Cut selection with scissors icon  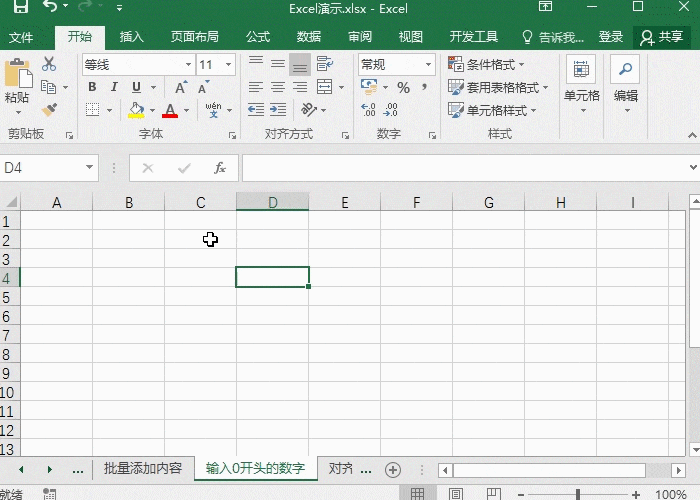[x=49, y=64]
